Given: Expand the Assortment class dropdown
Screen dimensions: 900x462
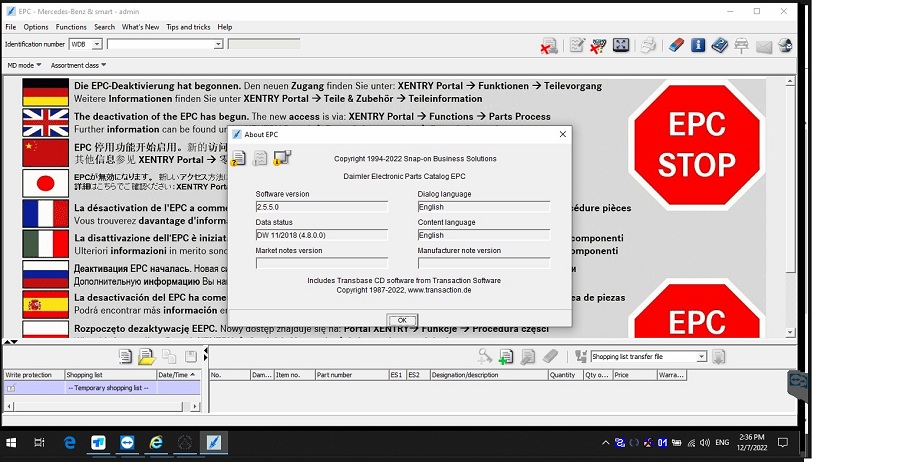Looking at the screenshot, I should [78, 65].
